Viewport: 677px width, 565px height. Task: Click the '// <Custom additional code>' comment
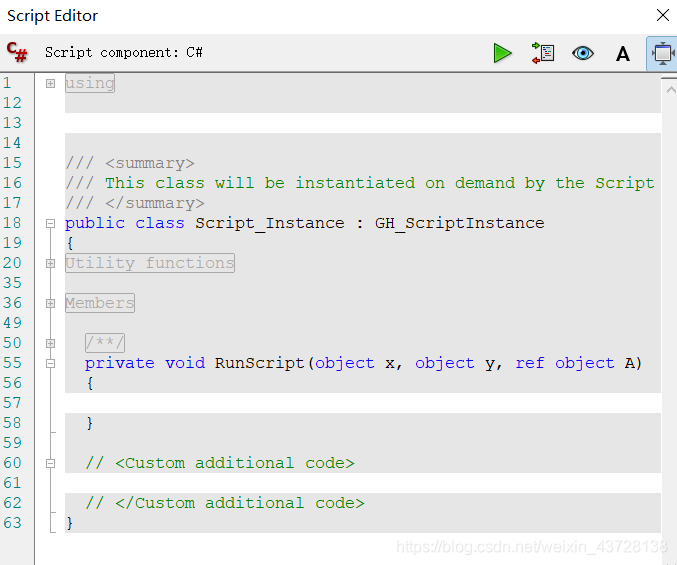220,463
